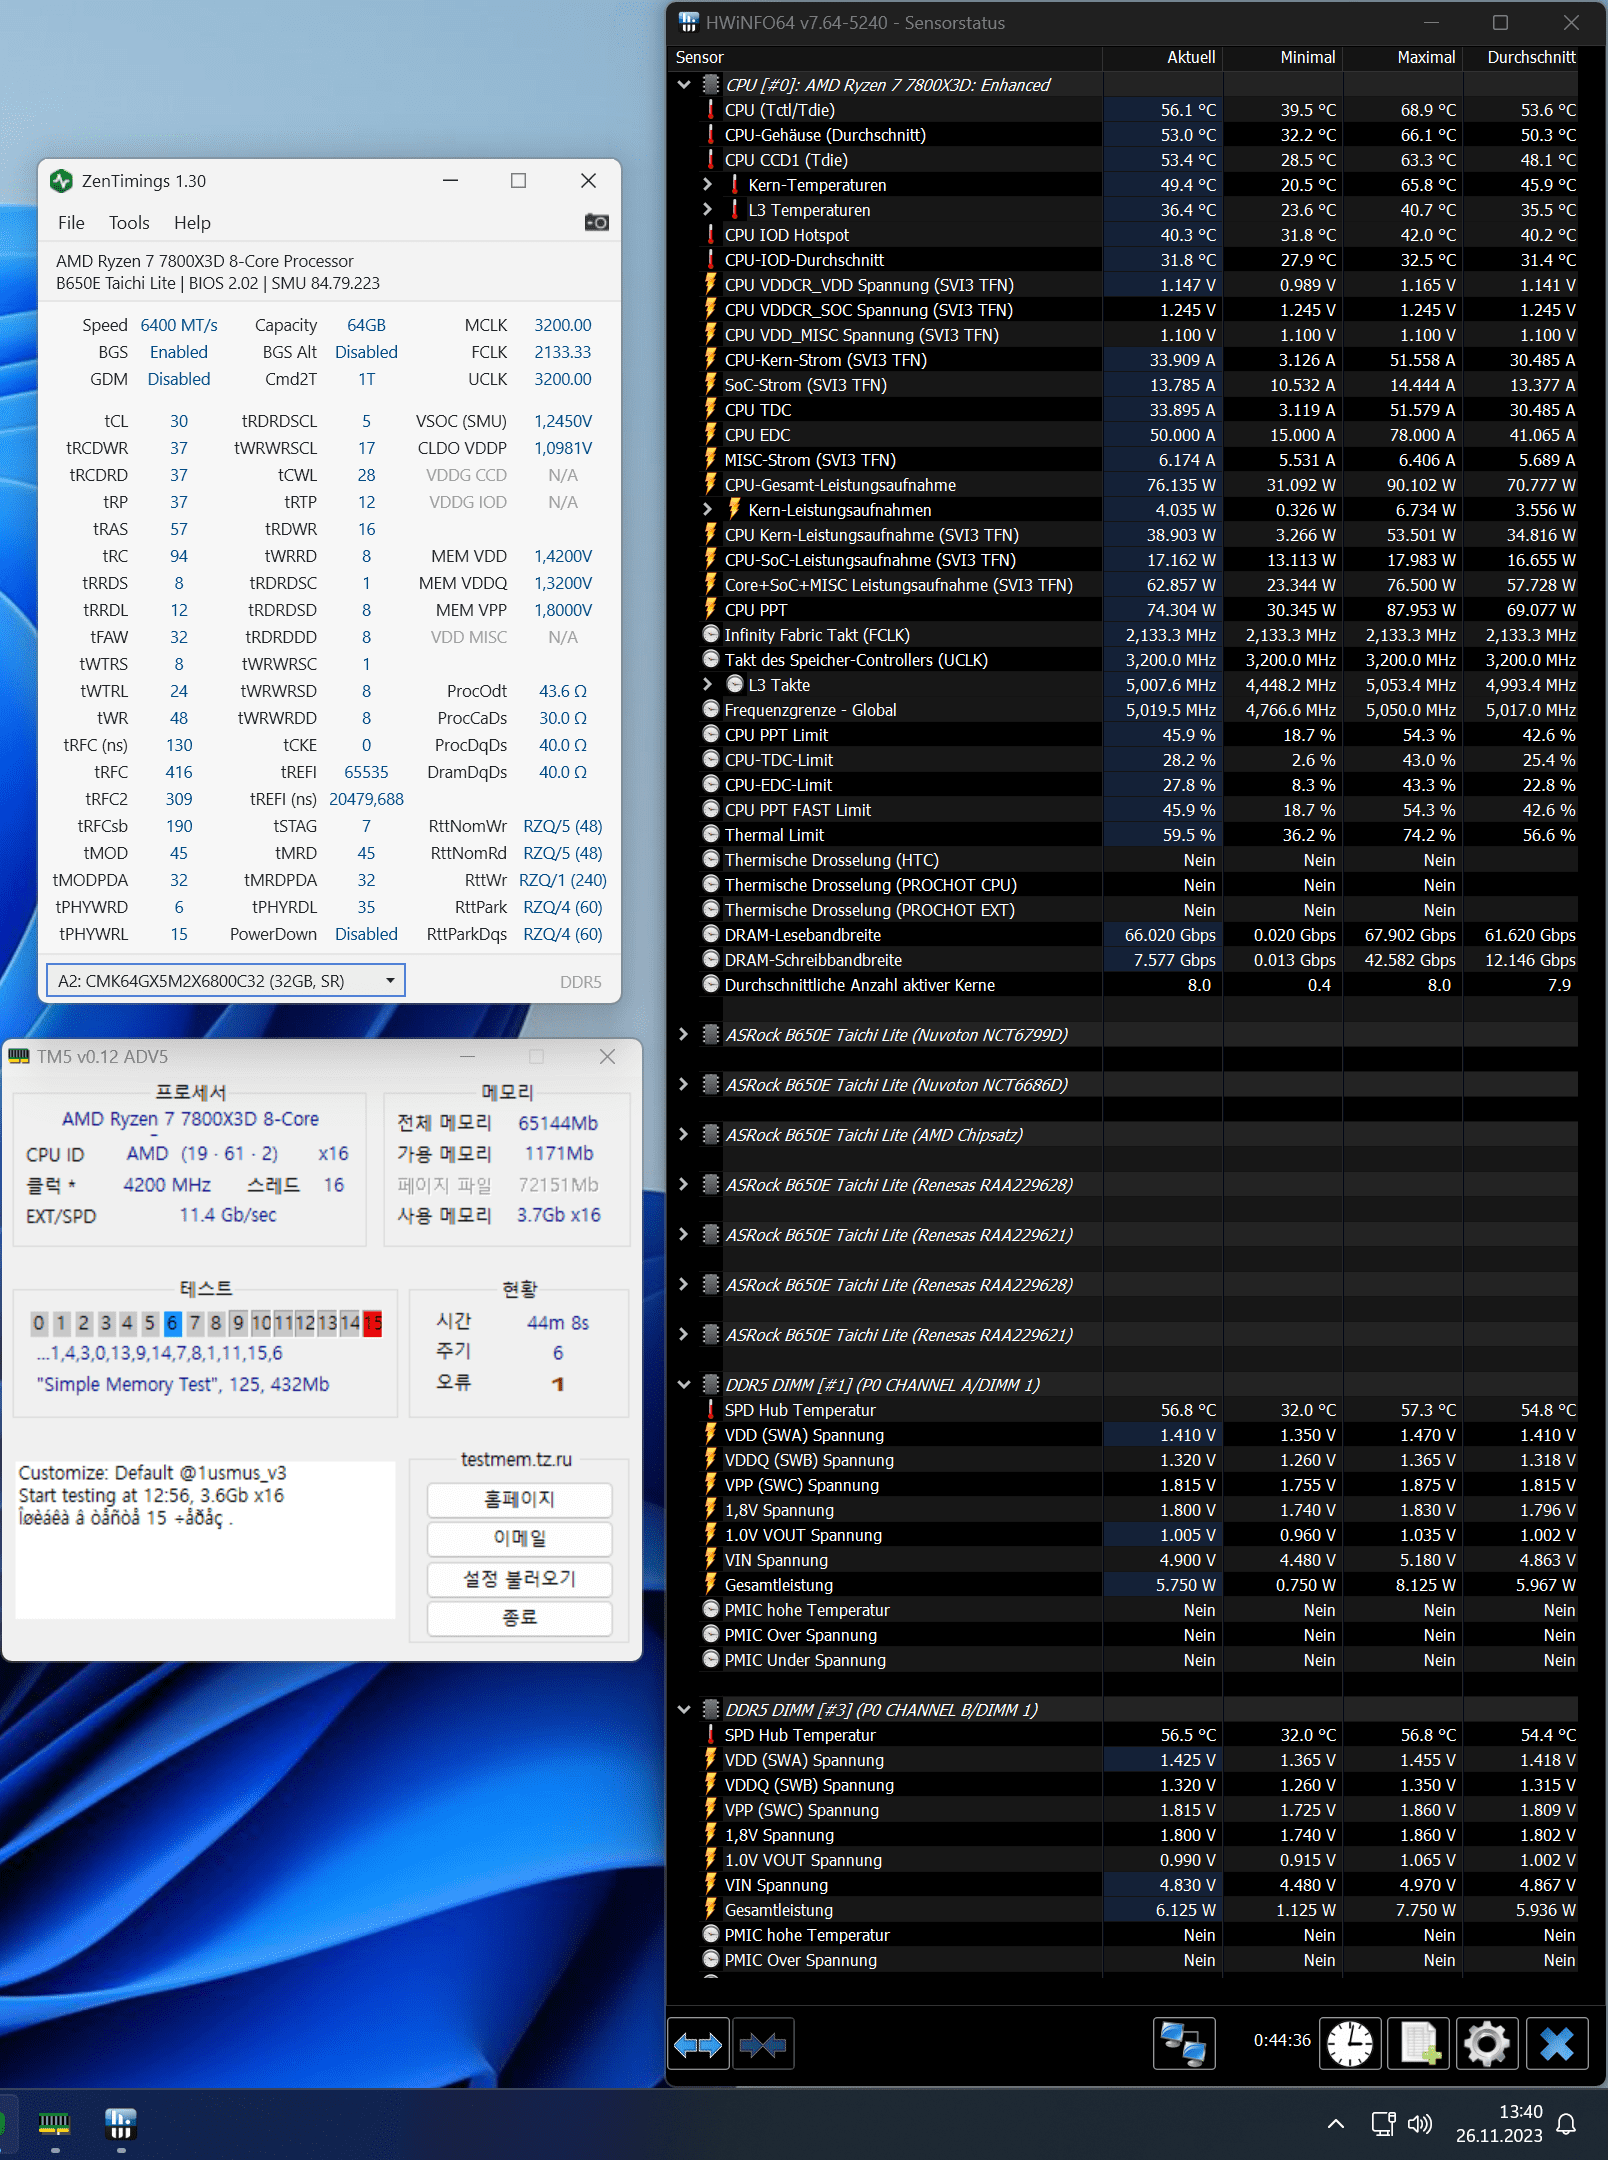Click the HWiNFO taskbar icon

120,2122
